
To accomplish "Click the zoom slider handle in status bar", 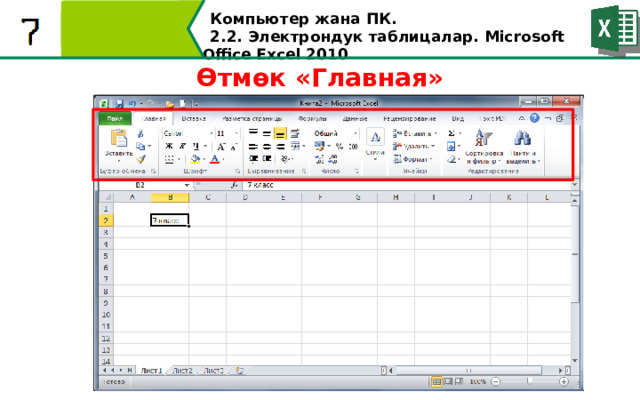I will (529, 382).
